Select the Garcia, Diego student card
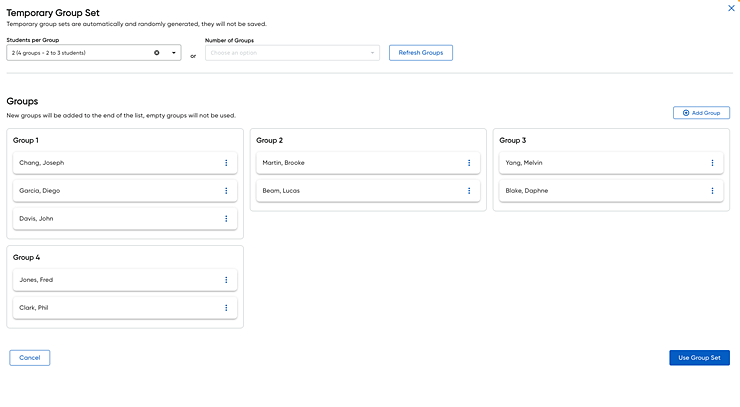 (x=125, y=191)
